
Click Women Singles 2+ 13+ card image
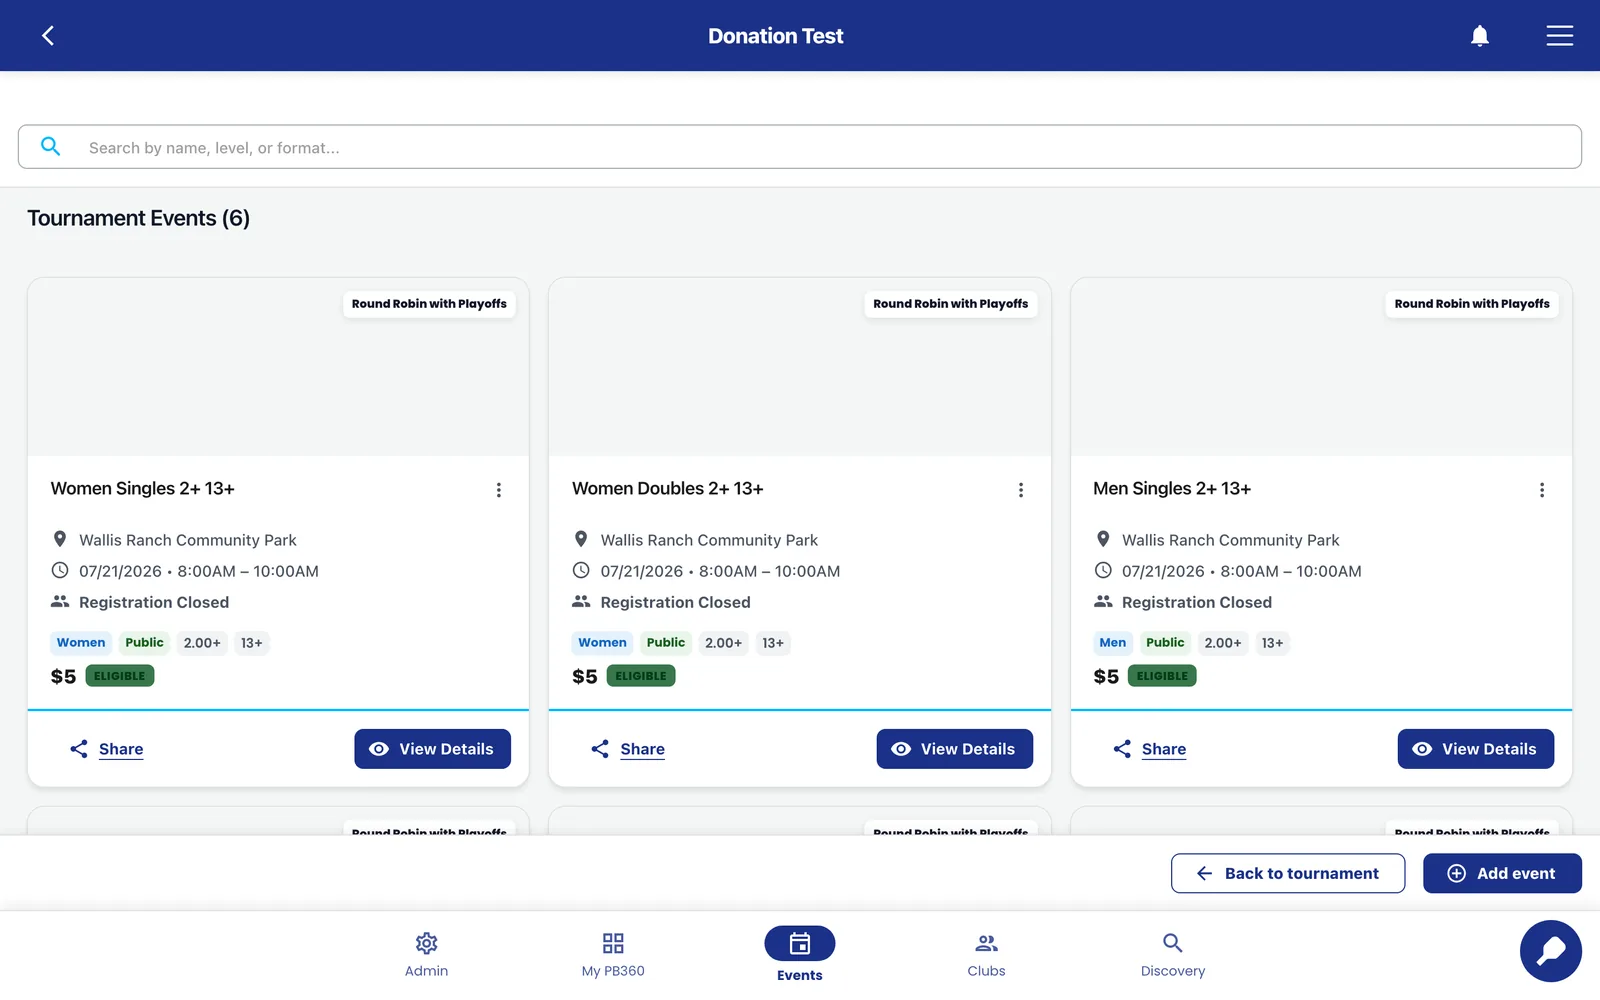278,367
